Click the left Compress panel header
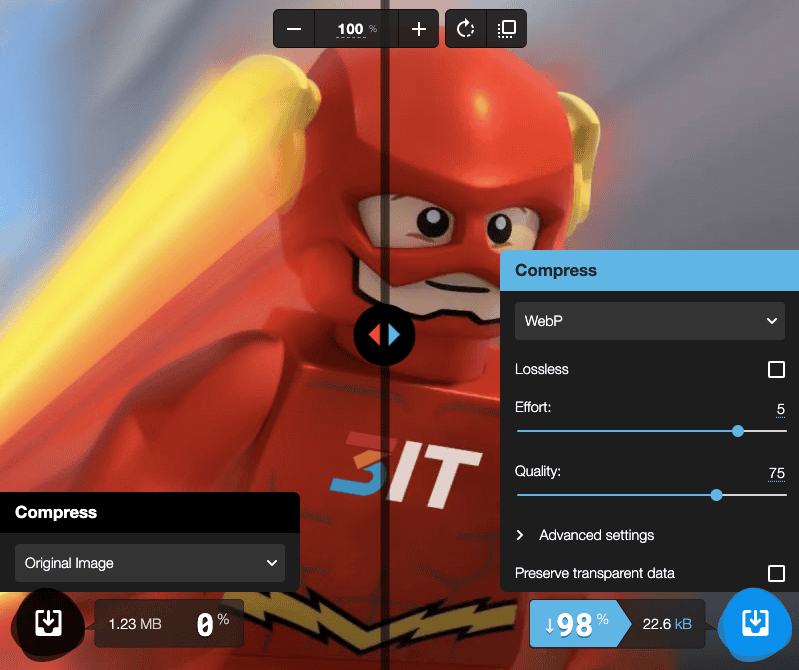799x670 pixels. pos(150,513)
